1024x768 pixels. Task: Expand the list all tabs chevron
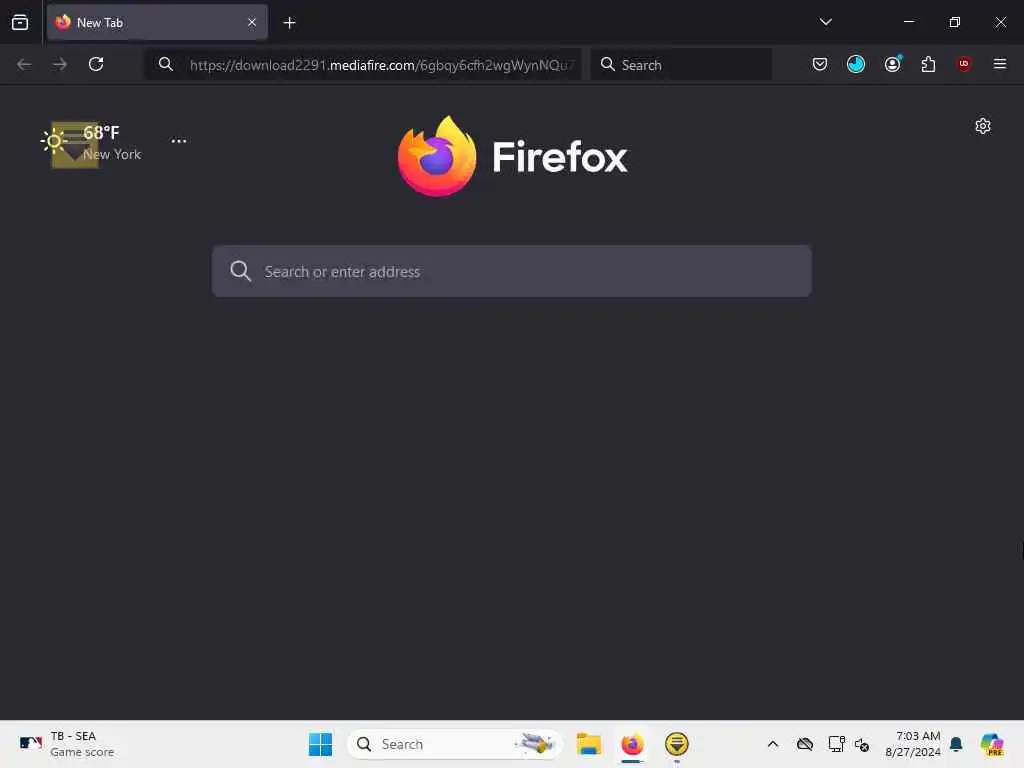825,22
